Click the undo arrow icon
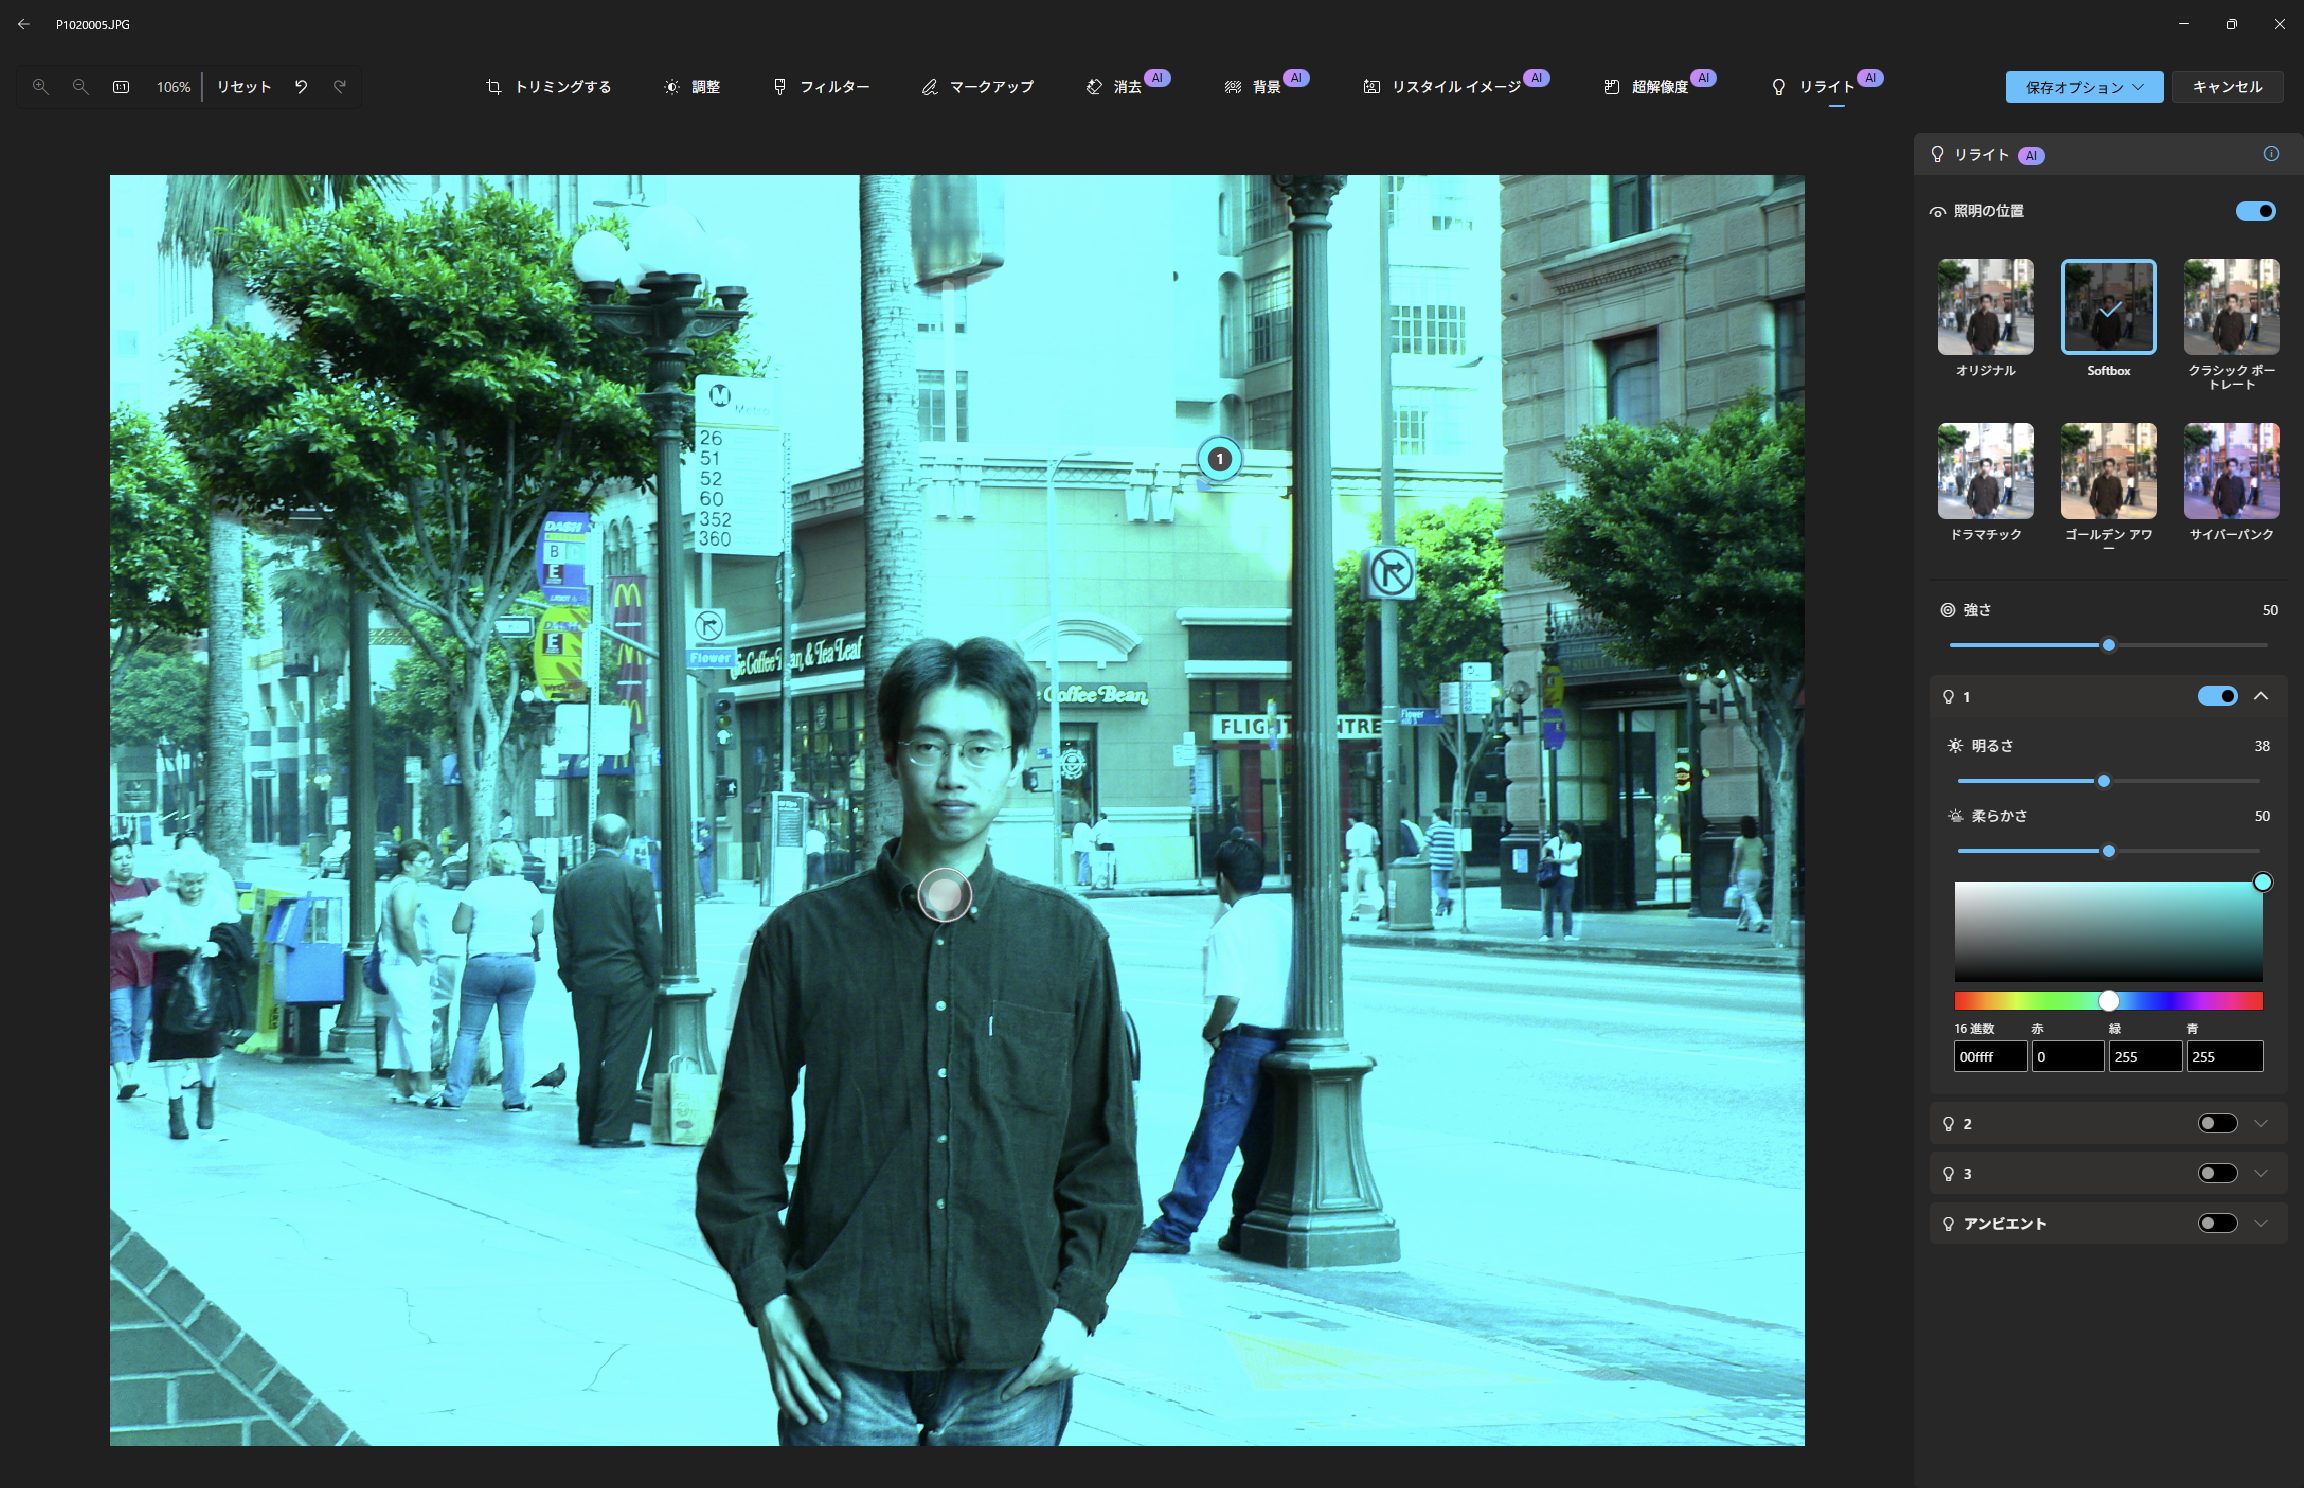This screenshot has width=2304, height=1488. [301, 87]
